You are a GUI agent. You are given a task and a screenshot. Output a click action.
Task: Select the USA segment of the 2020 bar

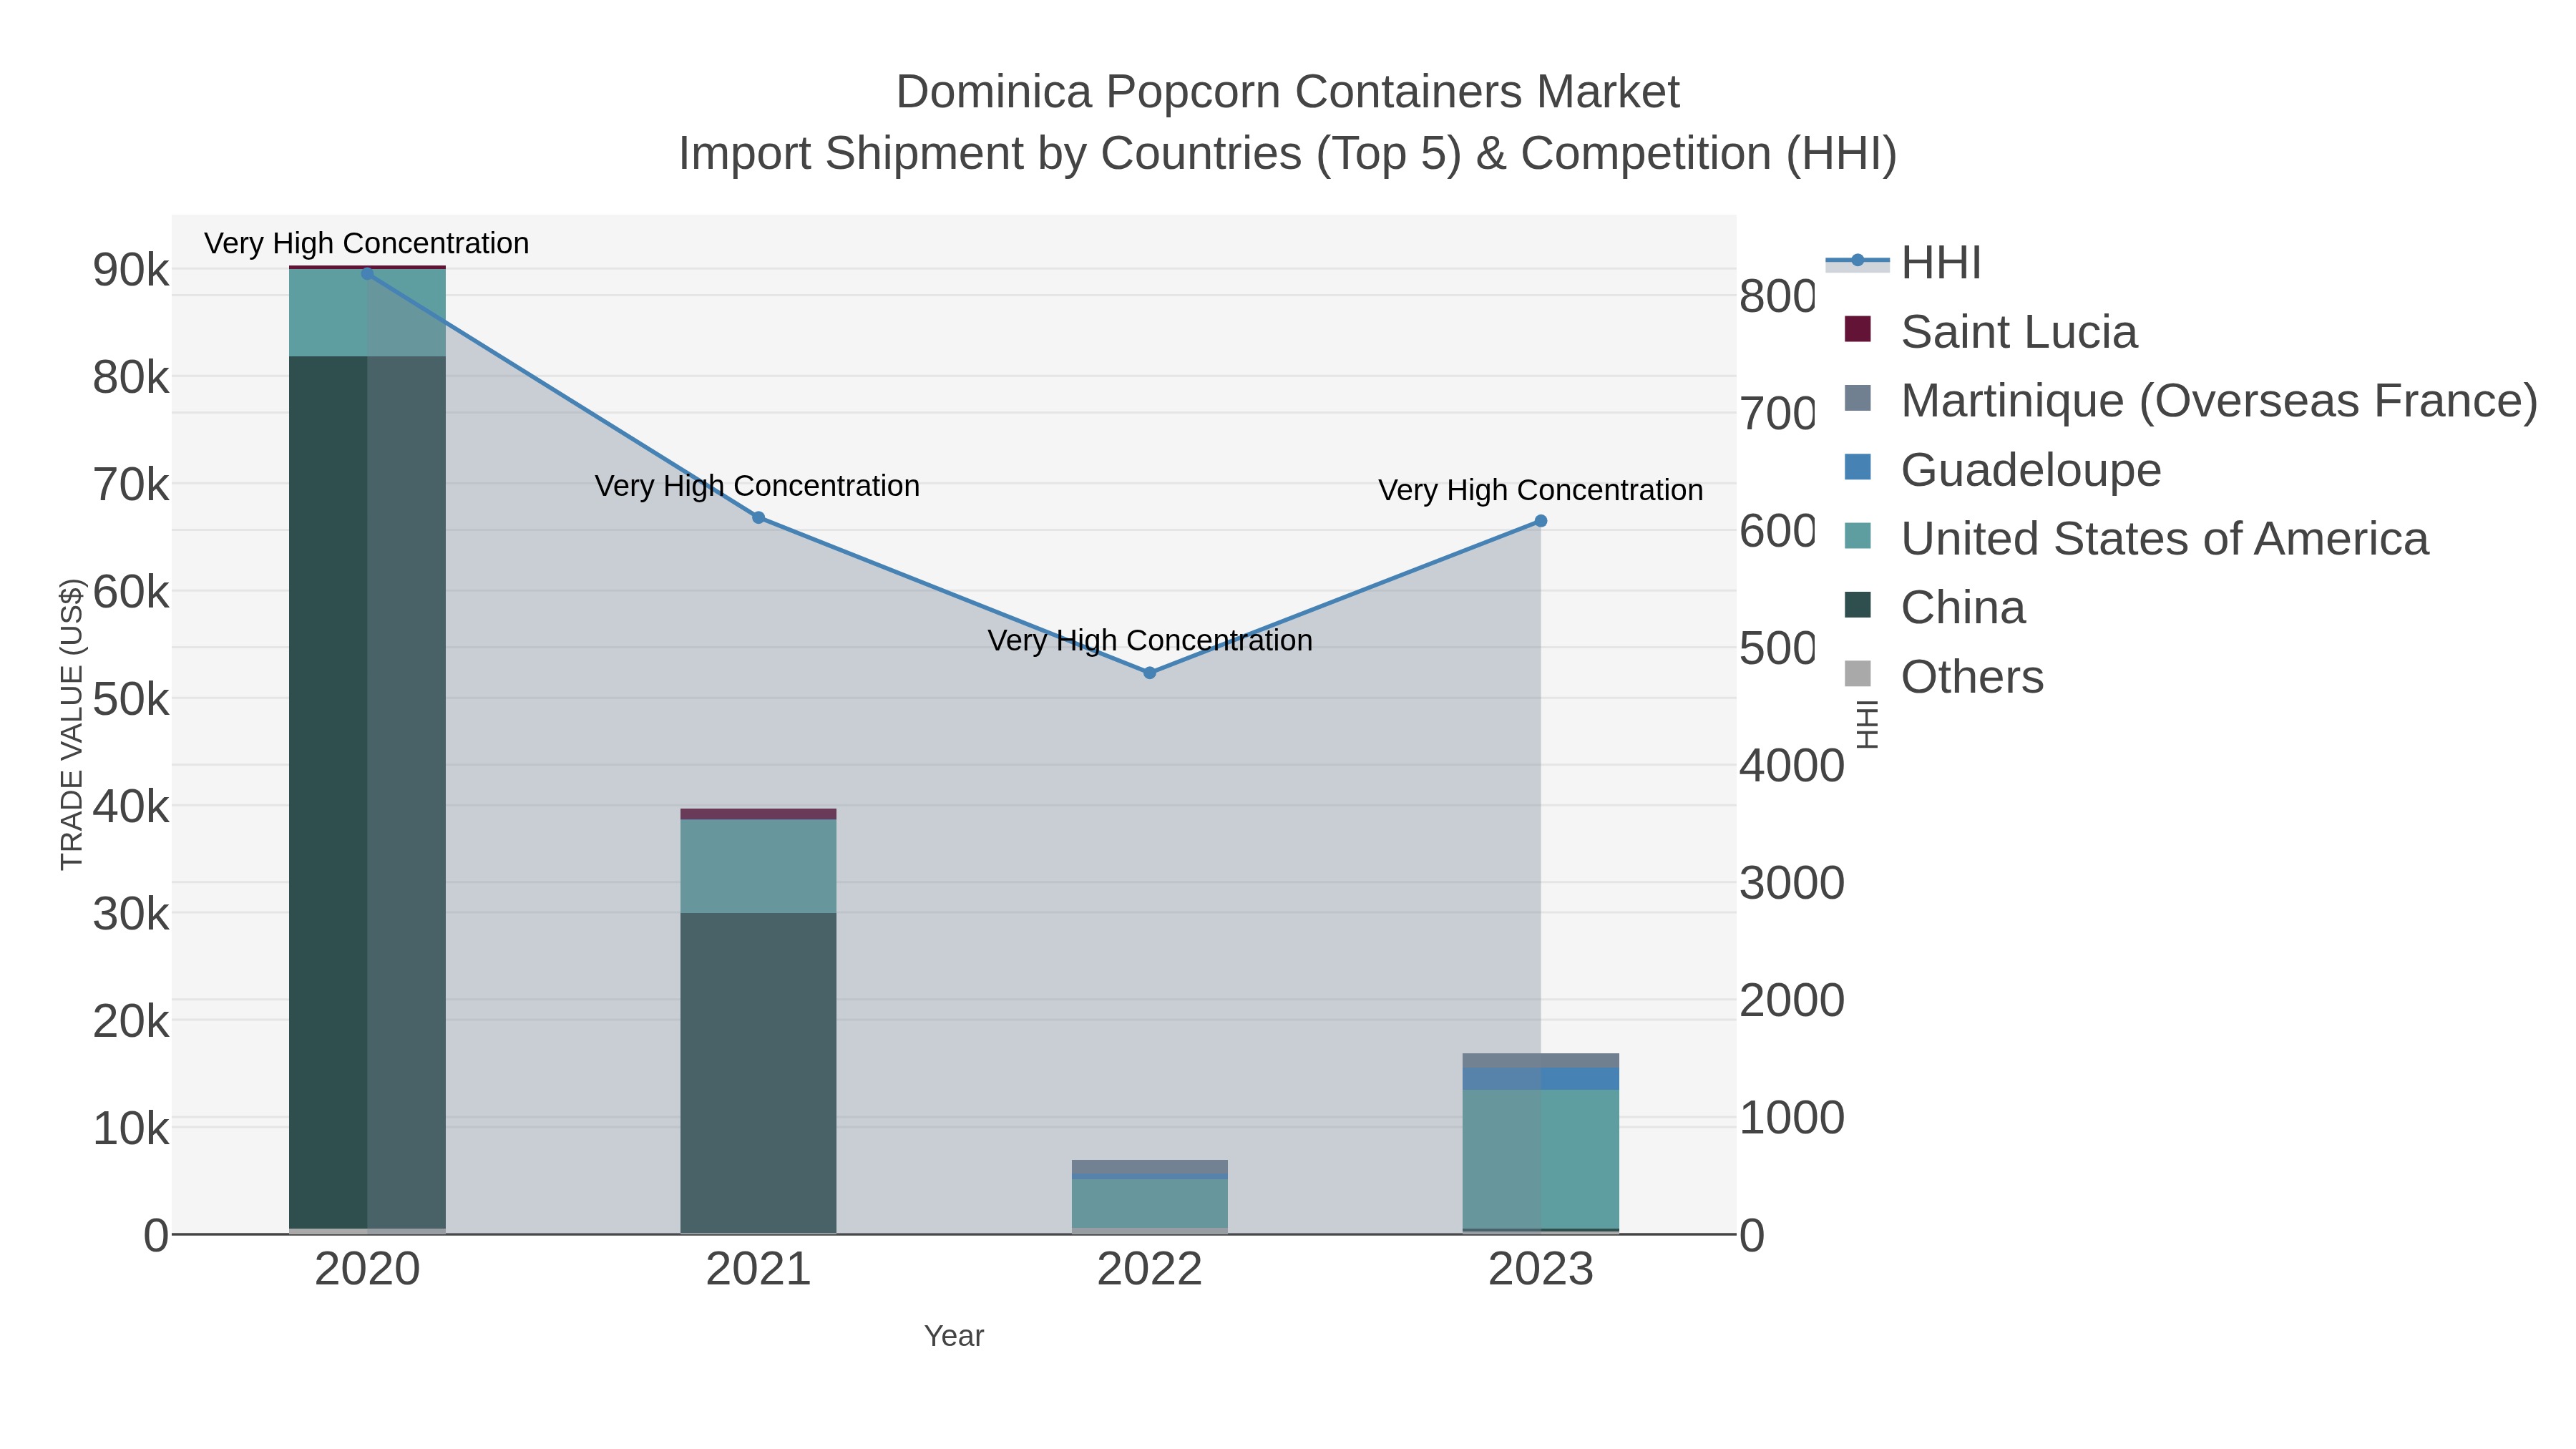pyautogui.click(x=367, y=313)
